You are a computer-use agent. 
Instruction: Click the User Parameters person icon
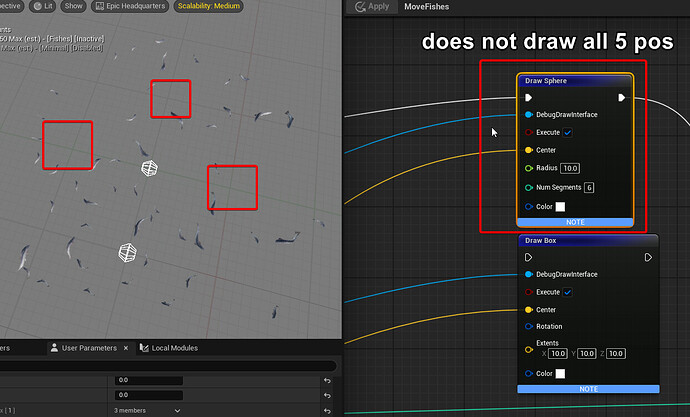pos(54,348)
